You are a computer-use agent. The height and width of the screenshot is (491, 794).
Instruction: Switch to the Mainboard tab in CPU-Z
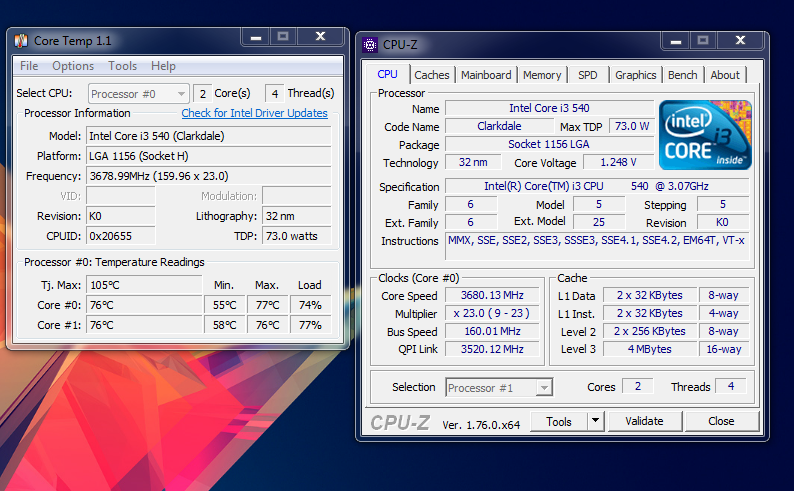(486, 75)
